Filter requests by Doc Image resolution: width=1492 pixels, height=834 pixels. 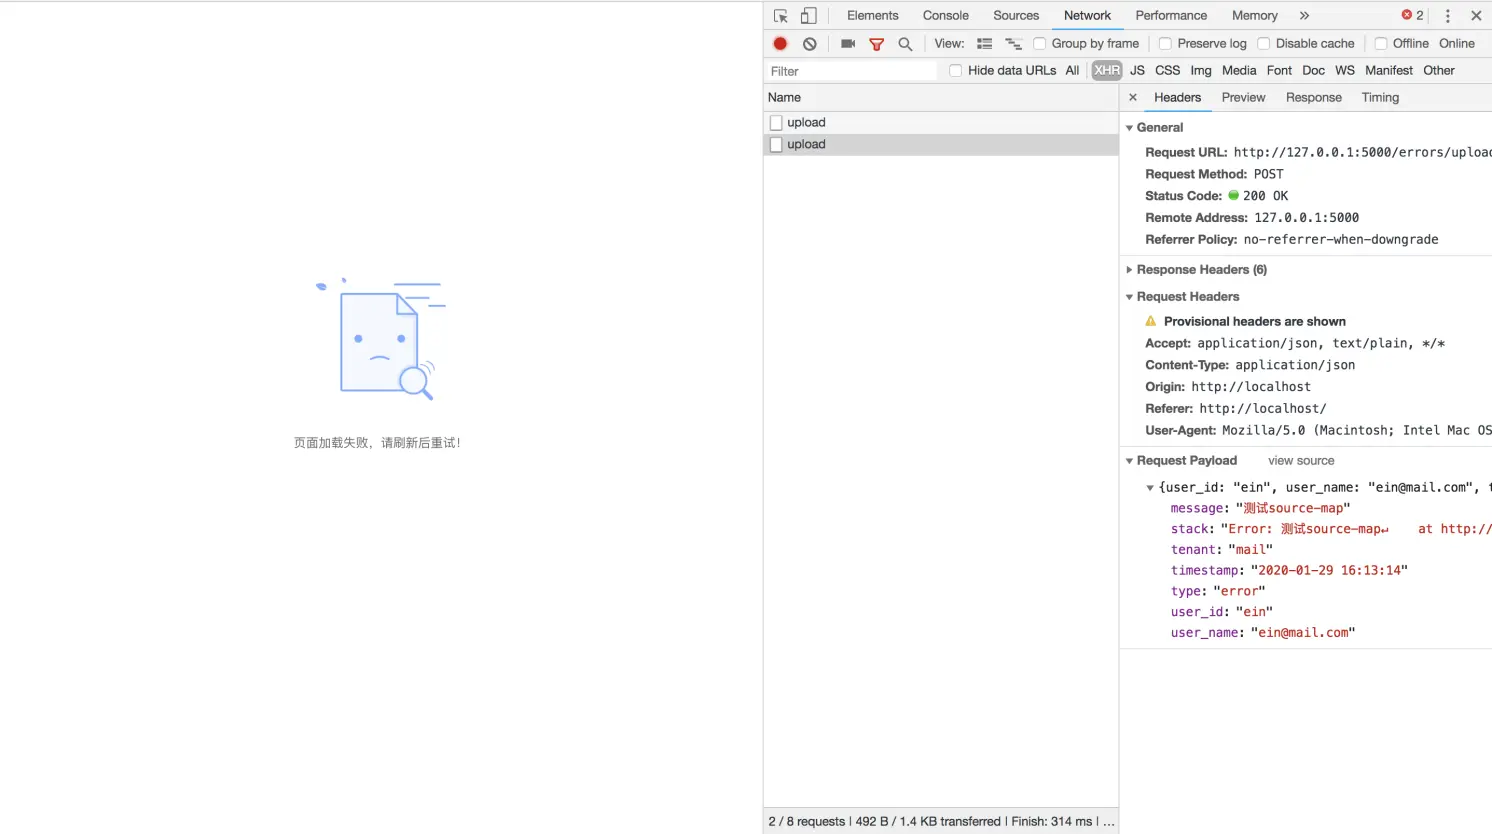coord(1313,71)
